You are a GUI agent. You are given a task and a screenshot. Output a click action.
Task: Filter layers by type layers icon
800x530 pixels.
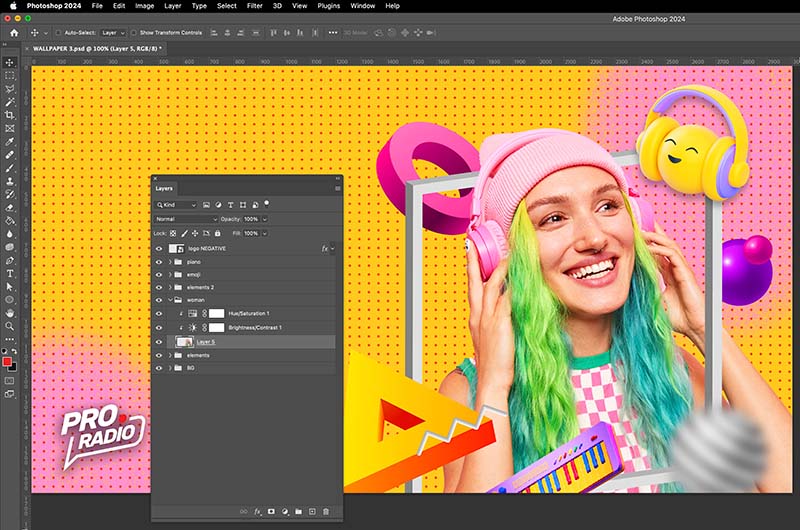pos(231,204)
